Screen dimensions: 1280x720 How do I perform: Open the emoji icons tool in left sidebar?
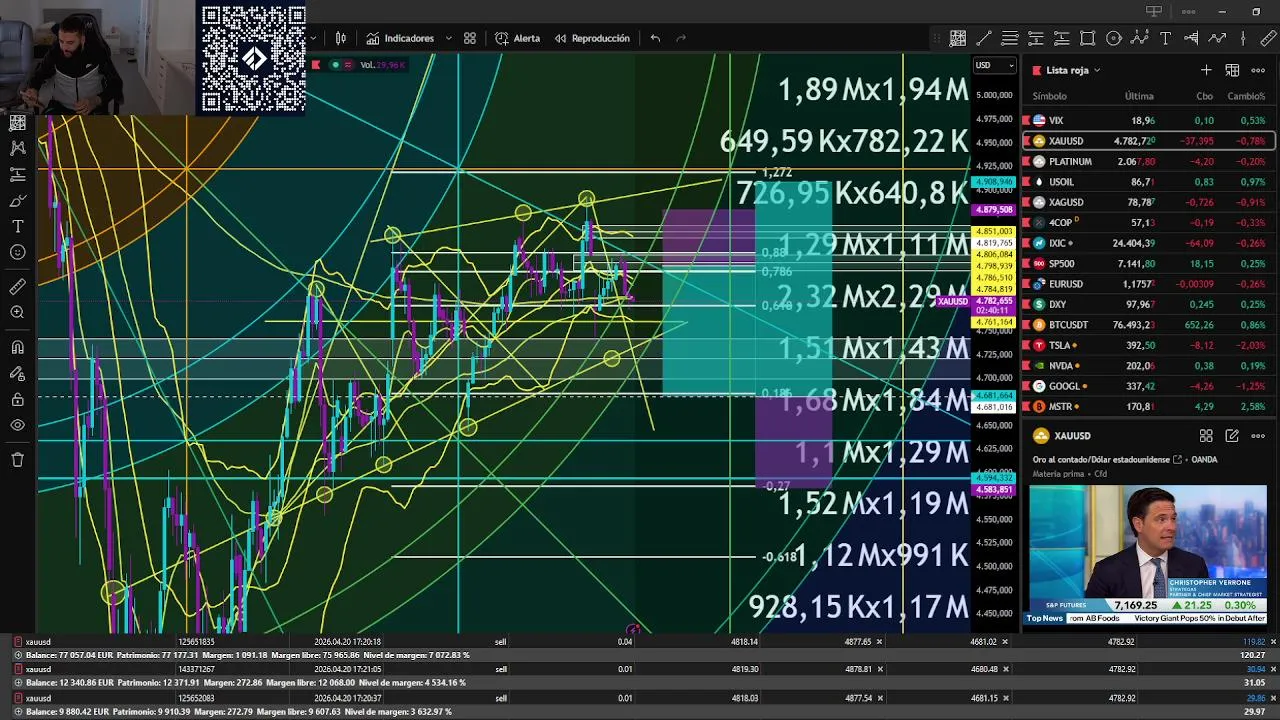[x=17, y=253]
